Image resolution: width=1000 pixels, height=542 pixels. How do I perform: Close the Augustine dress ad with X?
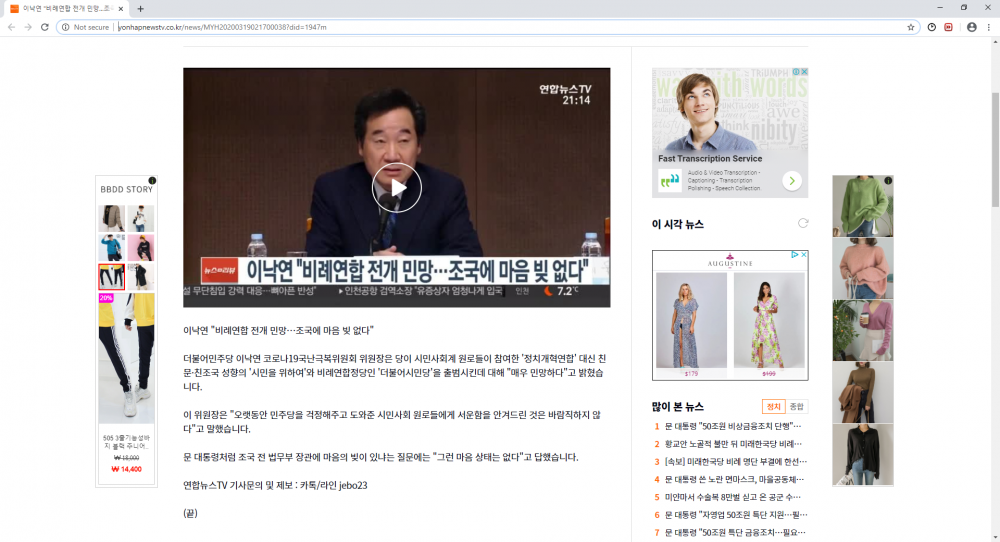(804, 254)
